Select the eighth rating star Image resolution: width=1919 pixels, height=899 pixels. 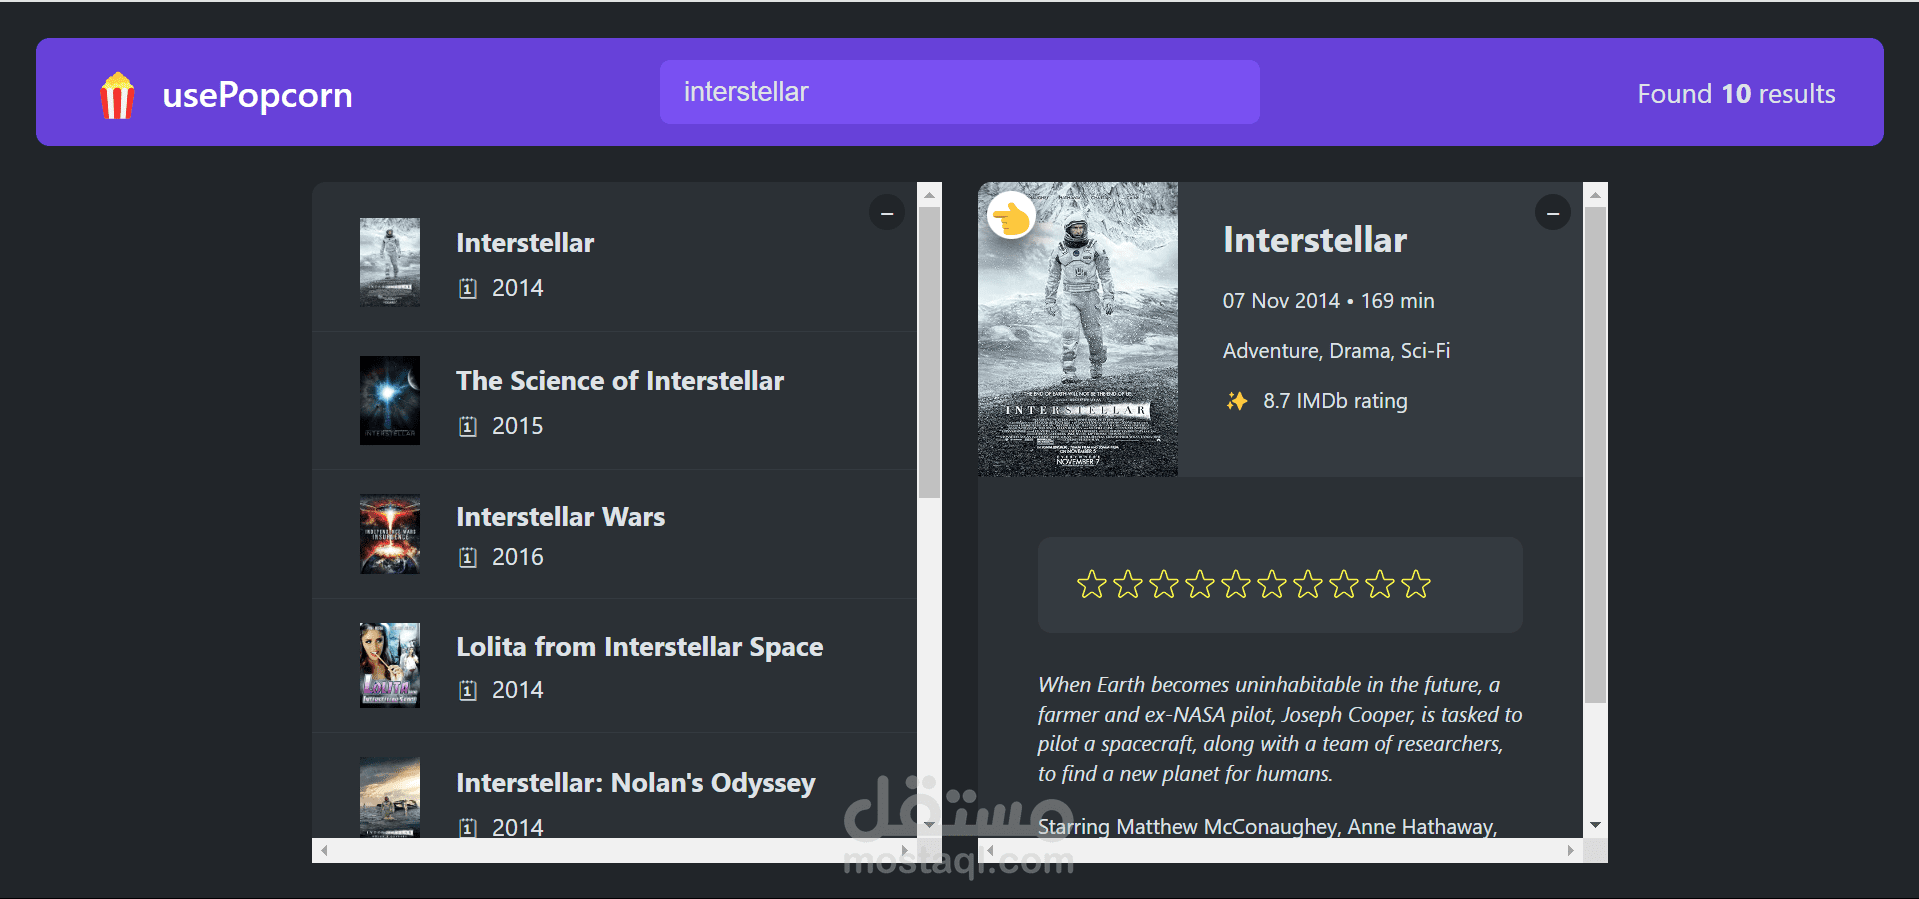[x=1344, y=584]
